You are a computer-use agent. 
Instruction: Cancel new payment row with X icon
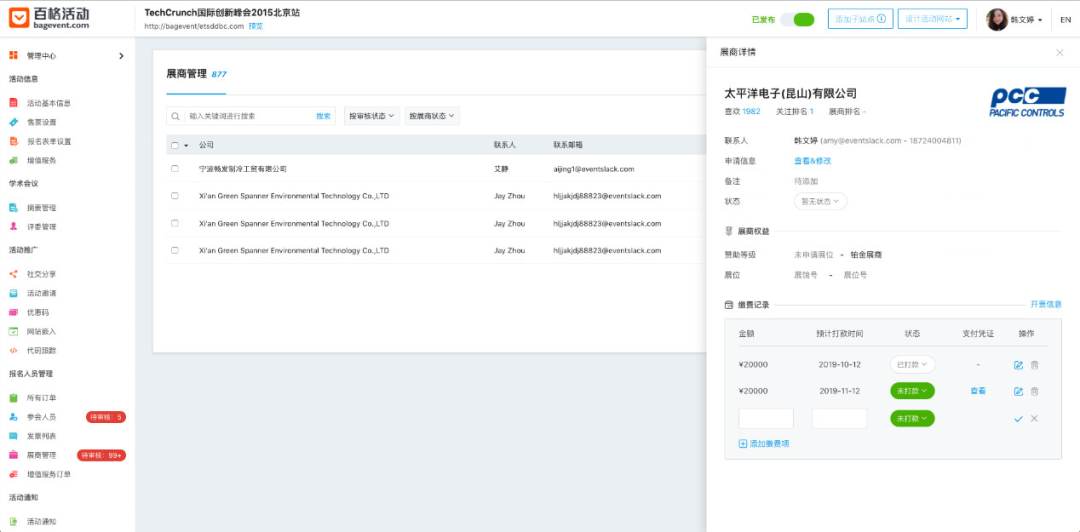(1034, 418)
